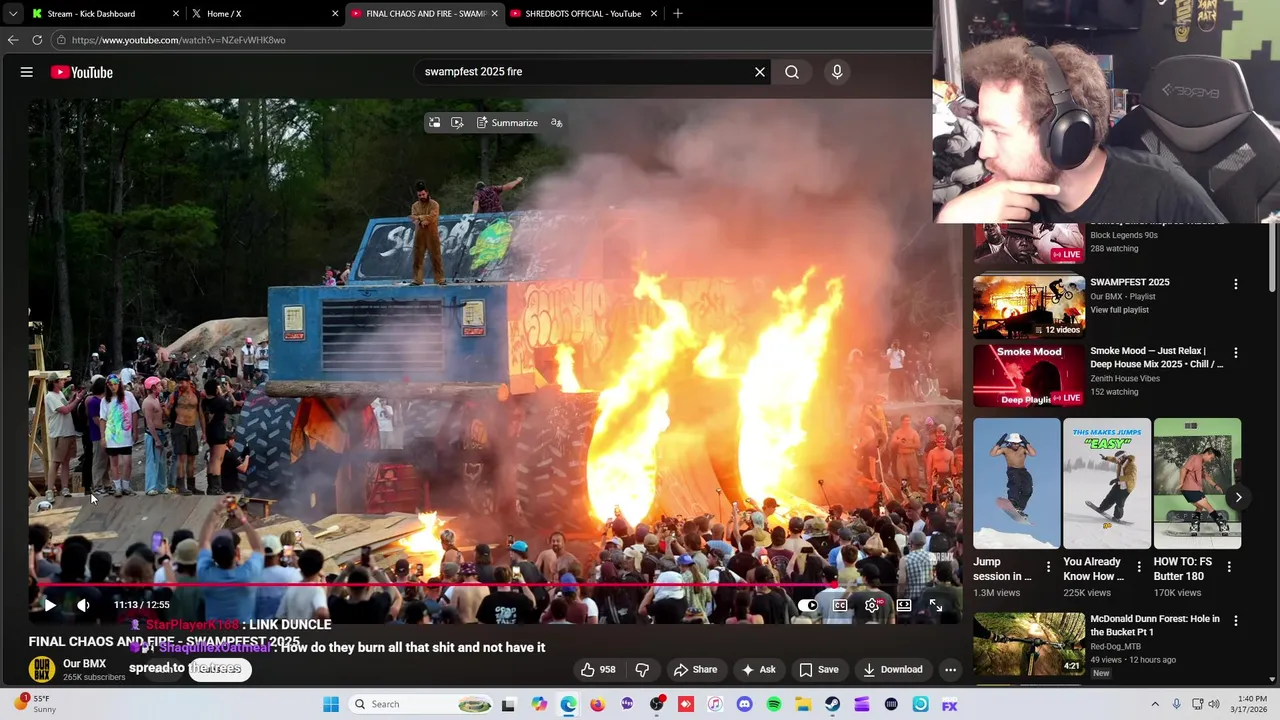The height and width of the screenshot is (720, 1280).
Task: Close the Home / X tab
Action: click(x=335, y=14)
